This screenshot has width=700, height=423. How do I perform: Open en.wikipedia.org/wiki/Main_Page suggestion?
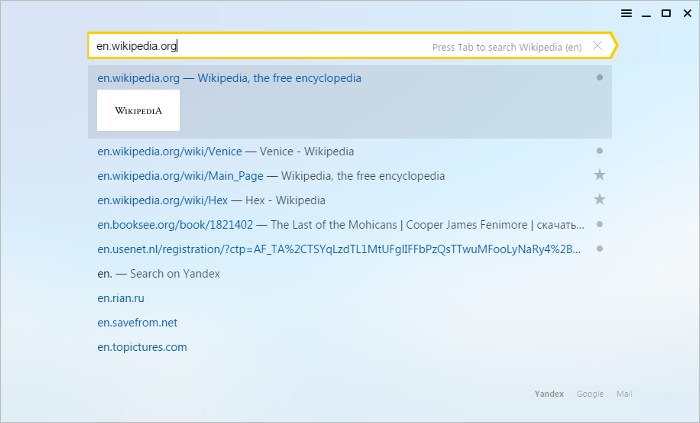pyautogui.click(x=271, y=176)
